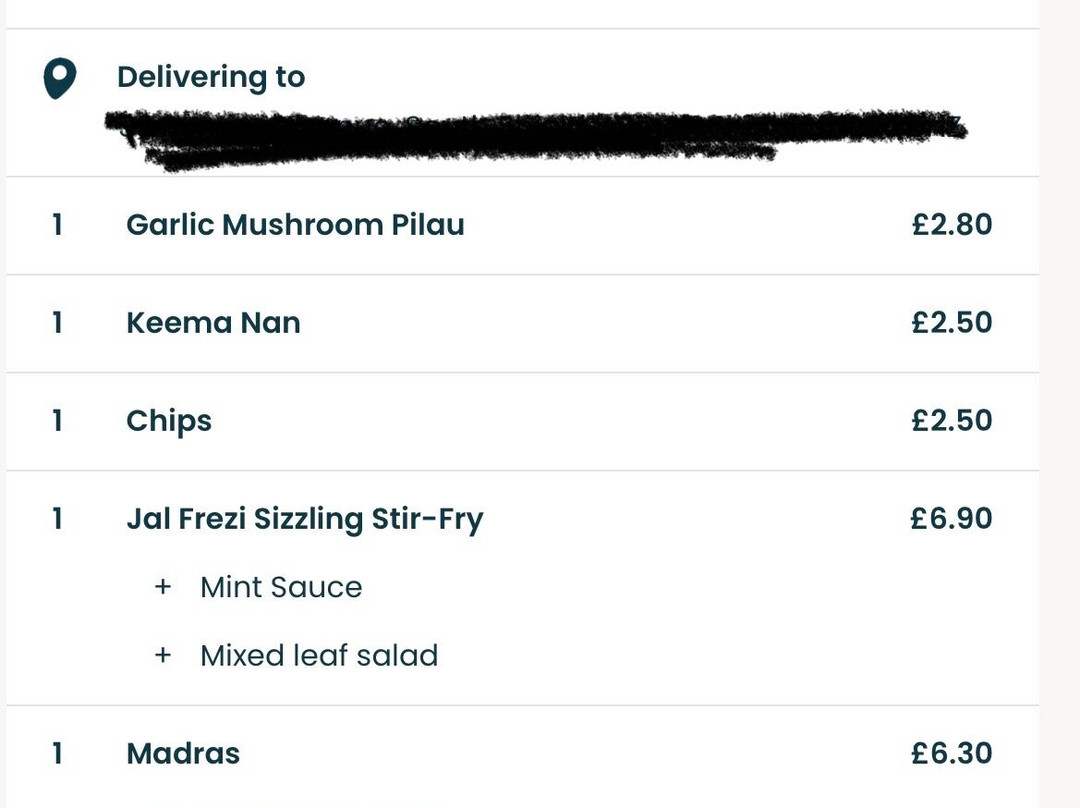Select the Keema Nan item

pos(214,322)
